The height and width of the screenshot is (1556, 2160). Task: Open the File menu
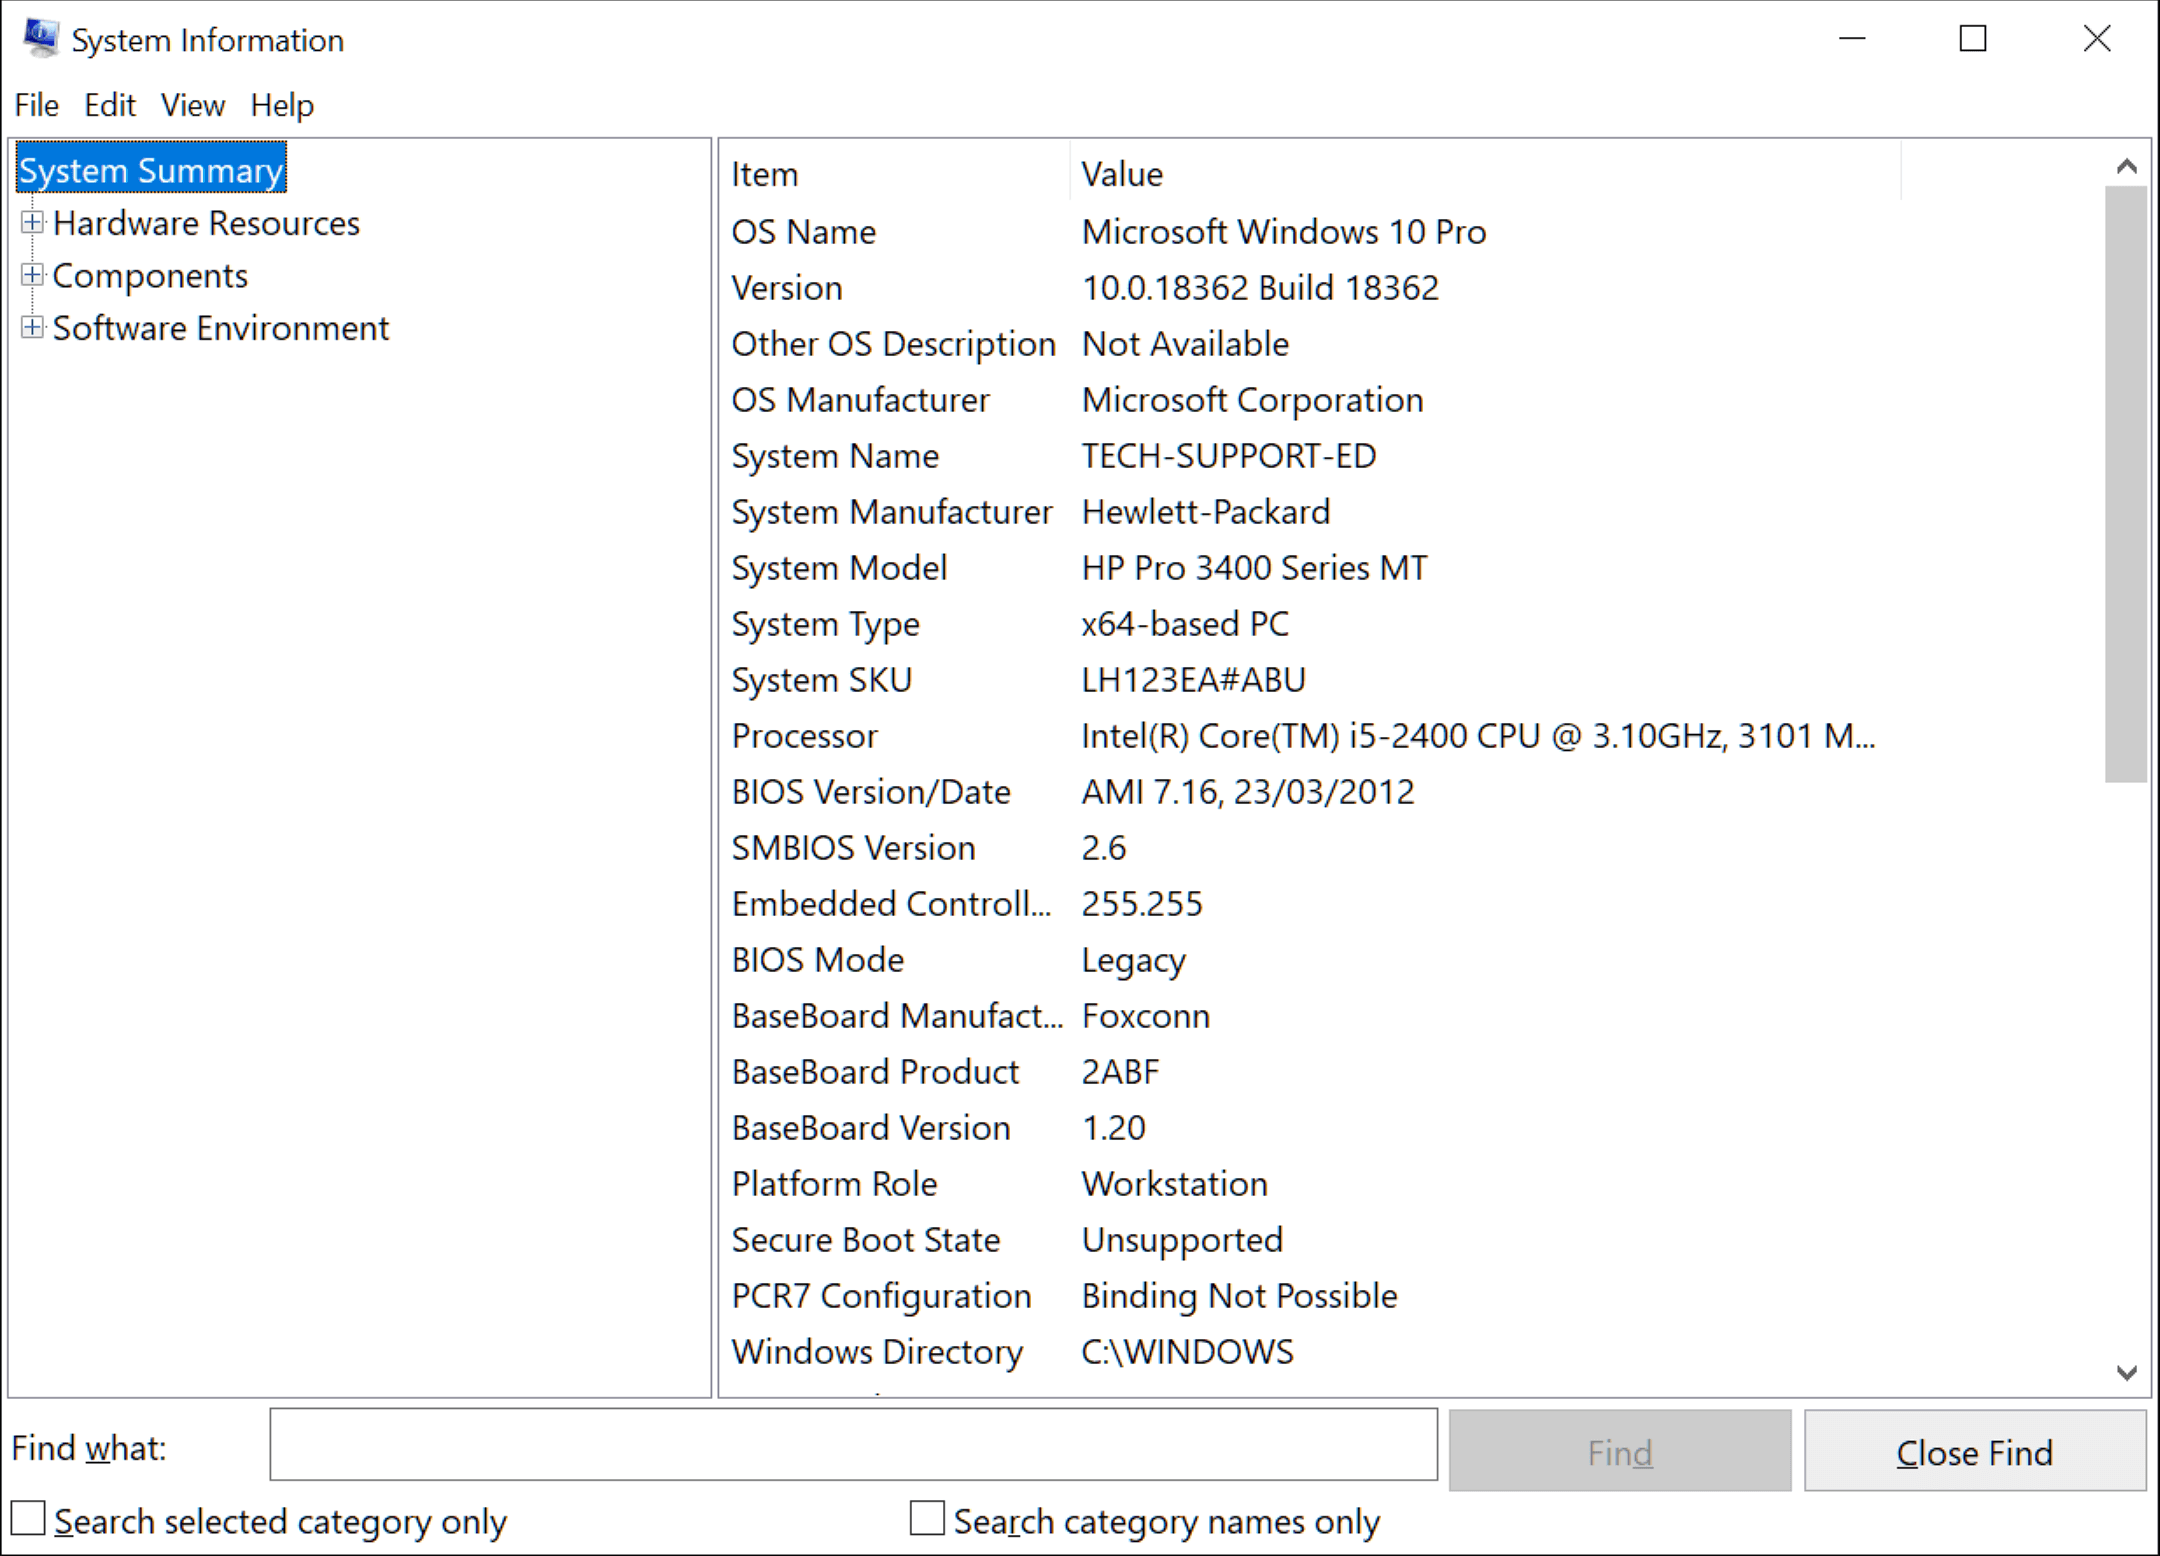(37, 105)
